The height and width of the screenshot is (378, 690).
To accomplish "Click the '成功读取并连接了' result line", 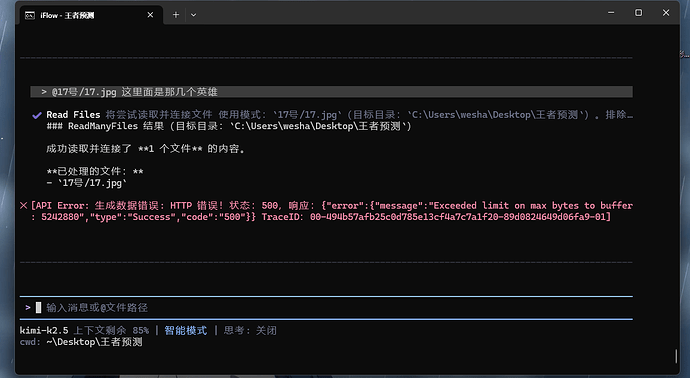I will [x=146, y=149].
